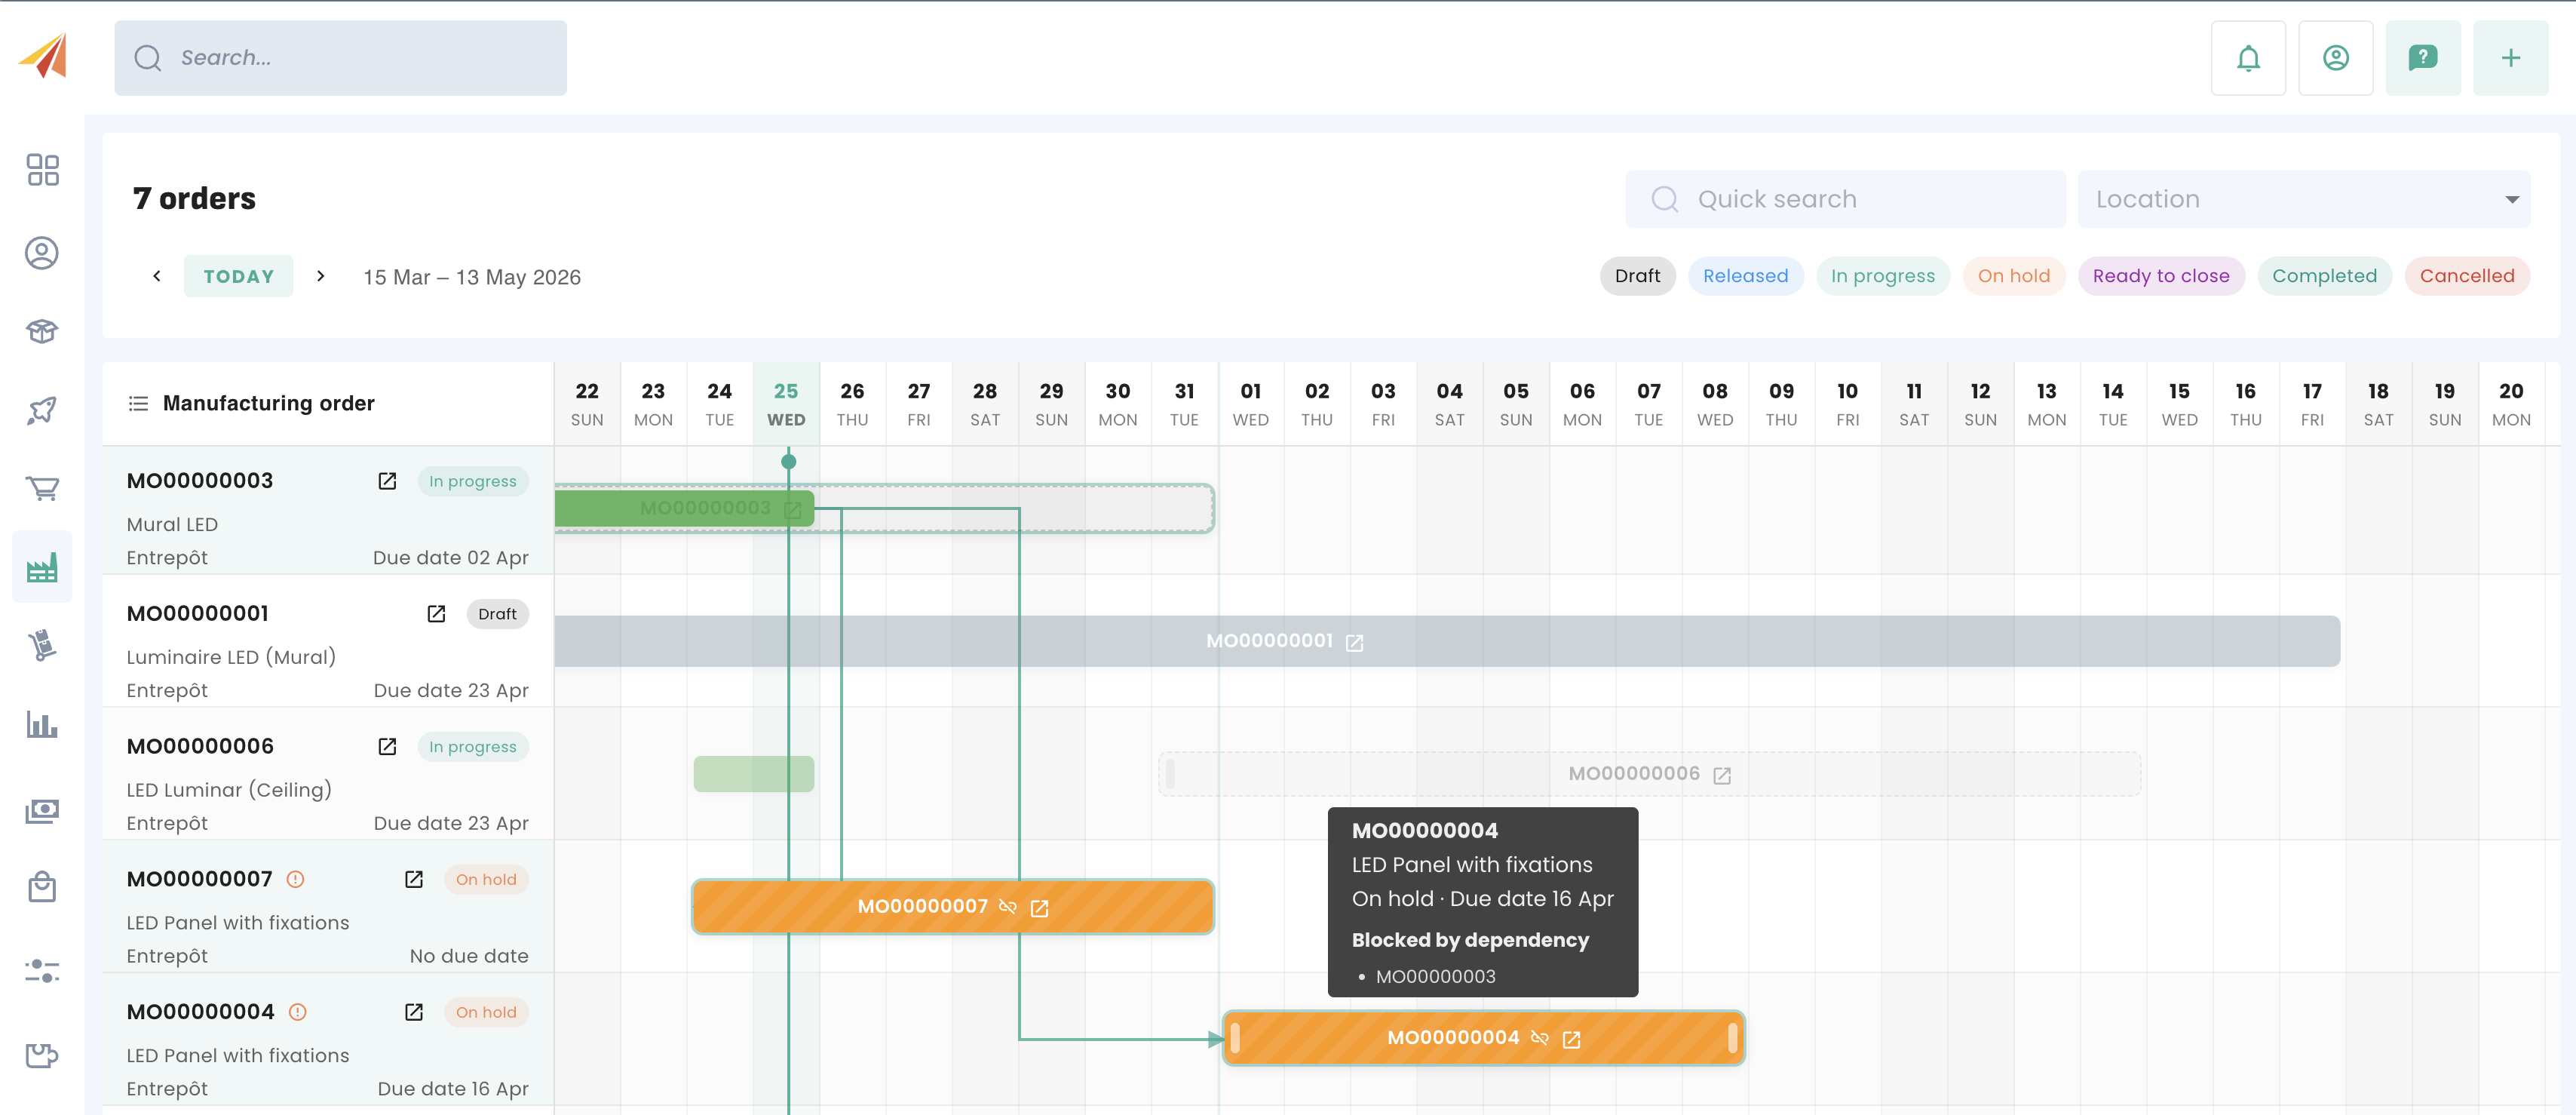Open the notifications bell

coord(2247,58)
